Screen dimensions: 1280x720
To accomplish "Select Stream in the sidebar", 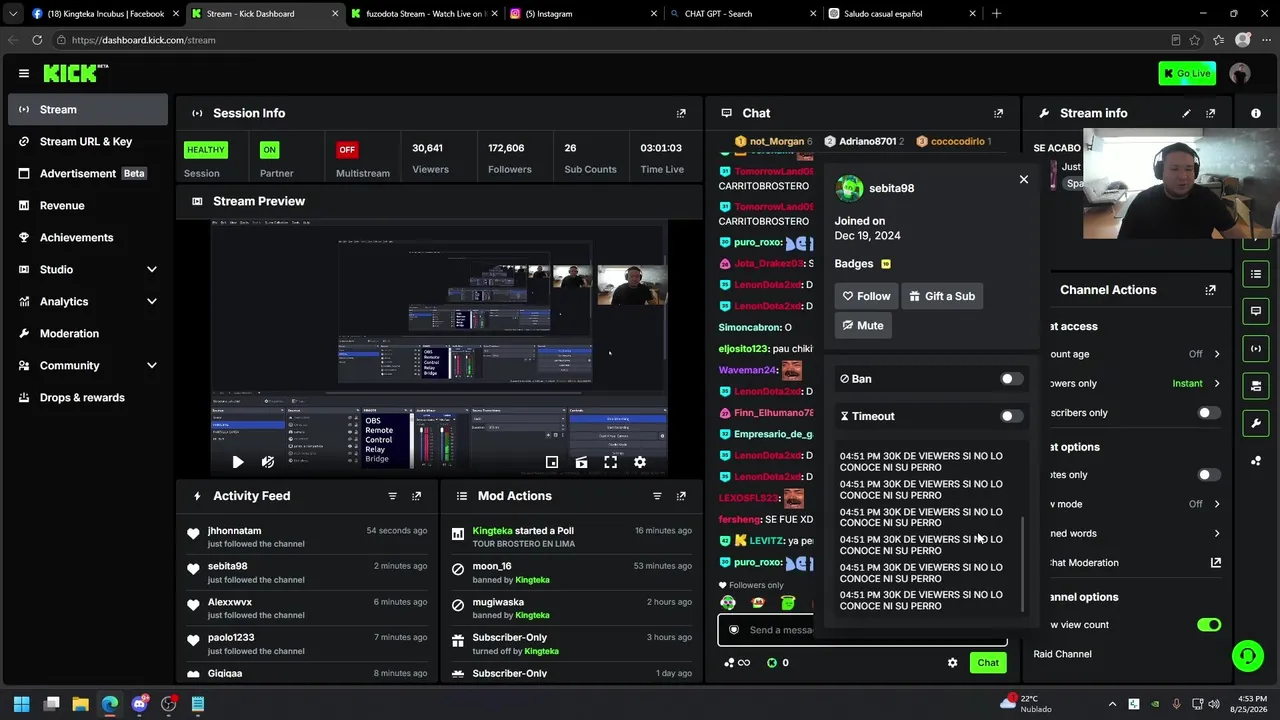I will pyautogui.click(x=88, y=110).
